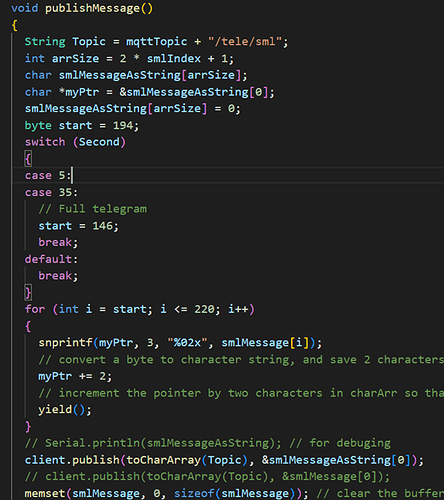Click the '// Full telegram' comment

[93, 209]
